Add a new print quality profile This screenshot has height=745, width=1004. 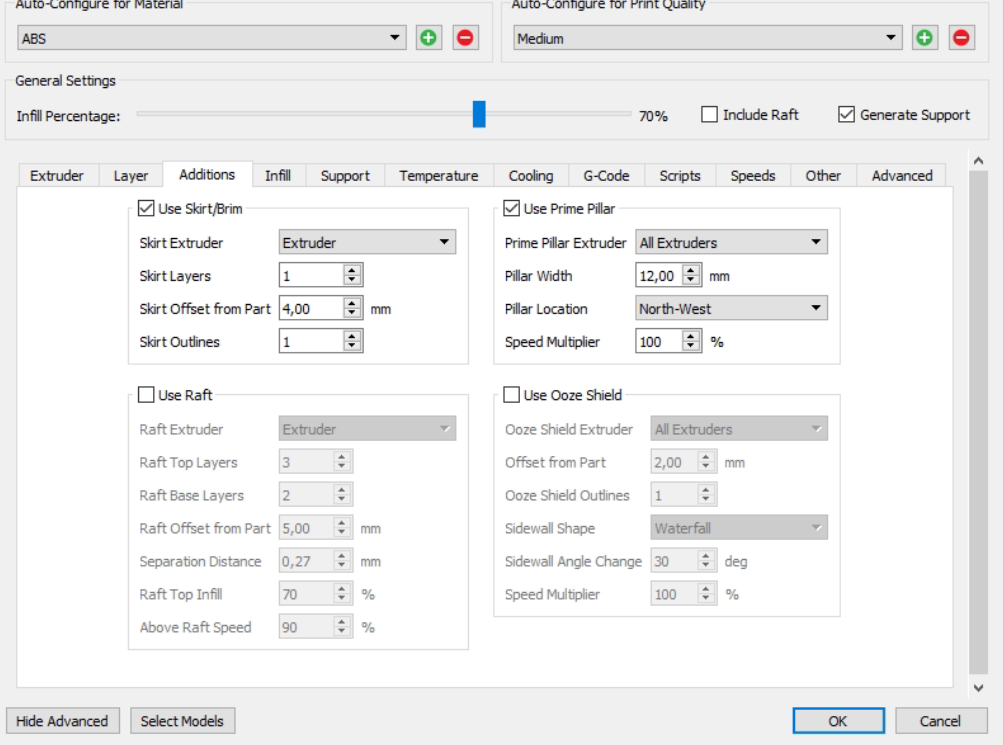pos(924,38)
